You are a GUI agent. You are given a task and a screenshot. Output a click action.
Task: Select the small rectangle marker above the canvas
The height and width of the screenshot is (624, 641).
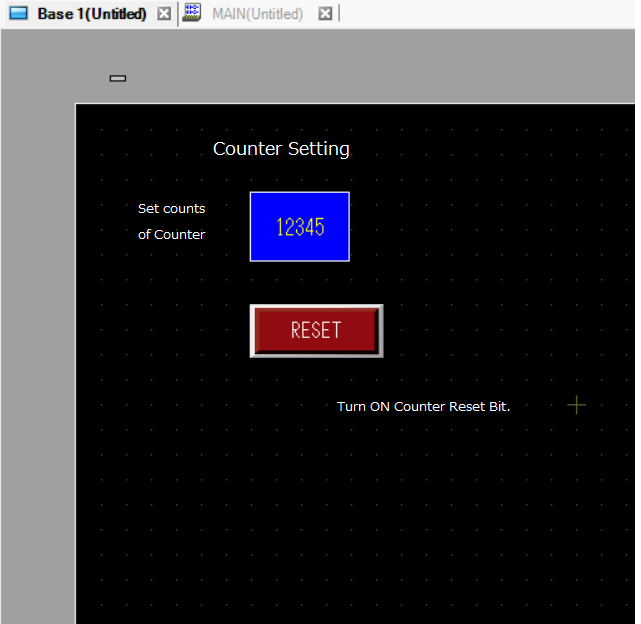click(x=118, y=78)
